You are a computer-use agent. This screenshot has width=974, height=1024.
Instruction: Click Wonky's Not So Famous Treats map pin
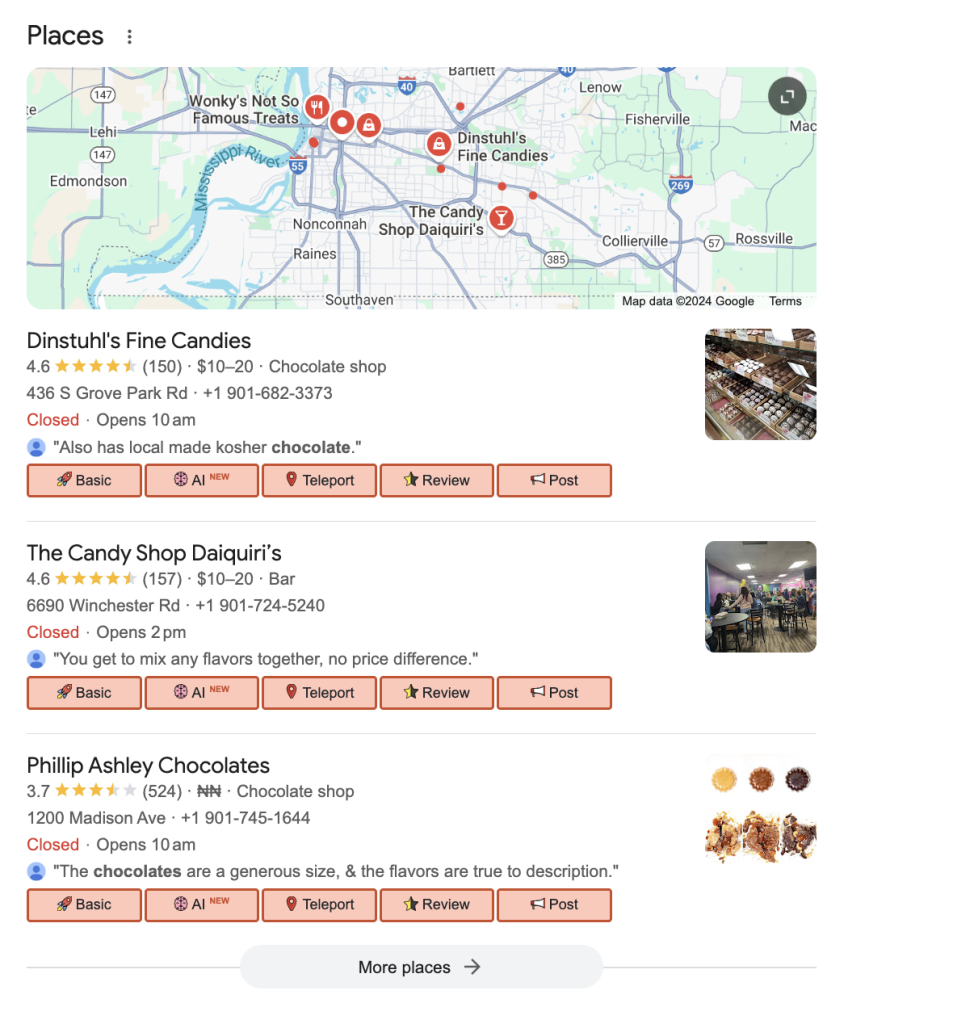[x=317, y=107]
